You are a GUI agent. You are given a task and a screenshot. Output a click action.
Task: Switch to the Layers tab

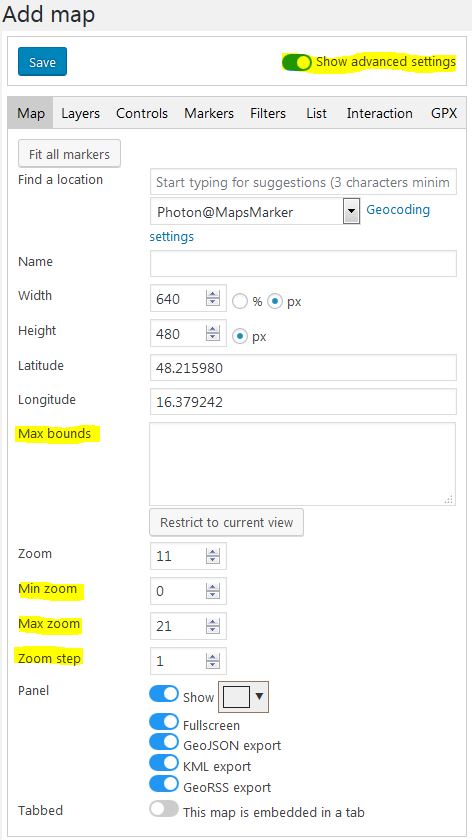point(80,114)
